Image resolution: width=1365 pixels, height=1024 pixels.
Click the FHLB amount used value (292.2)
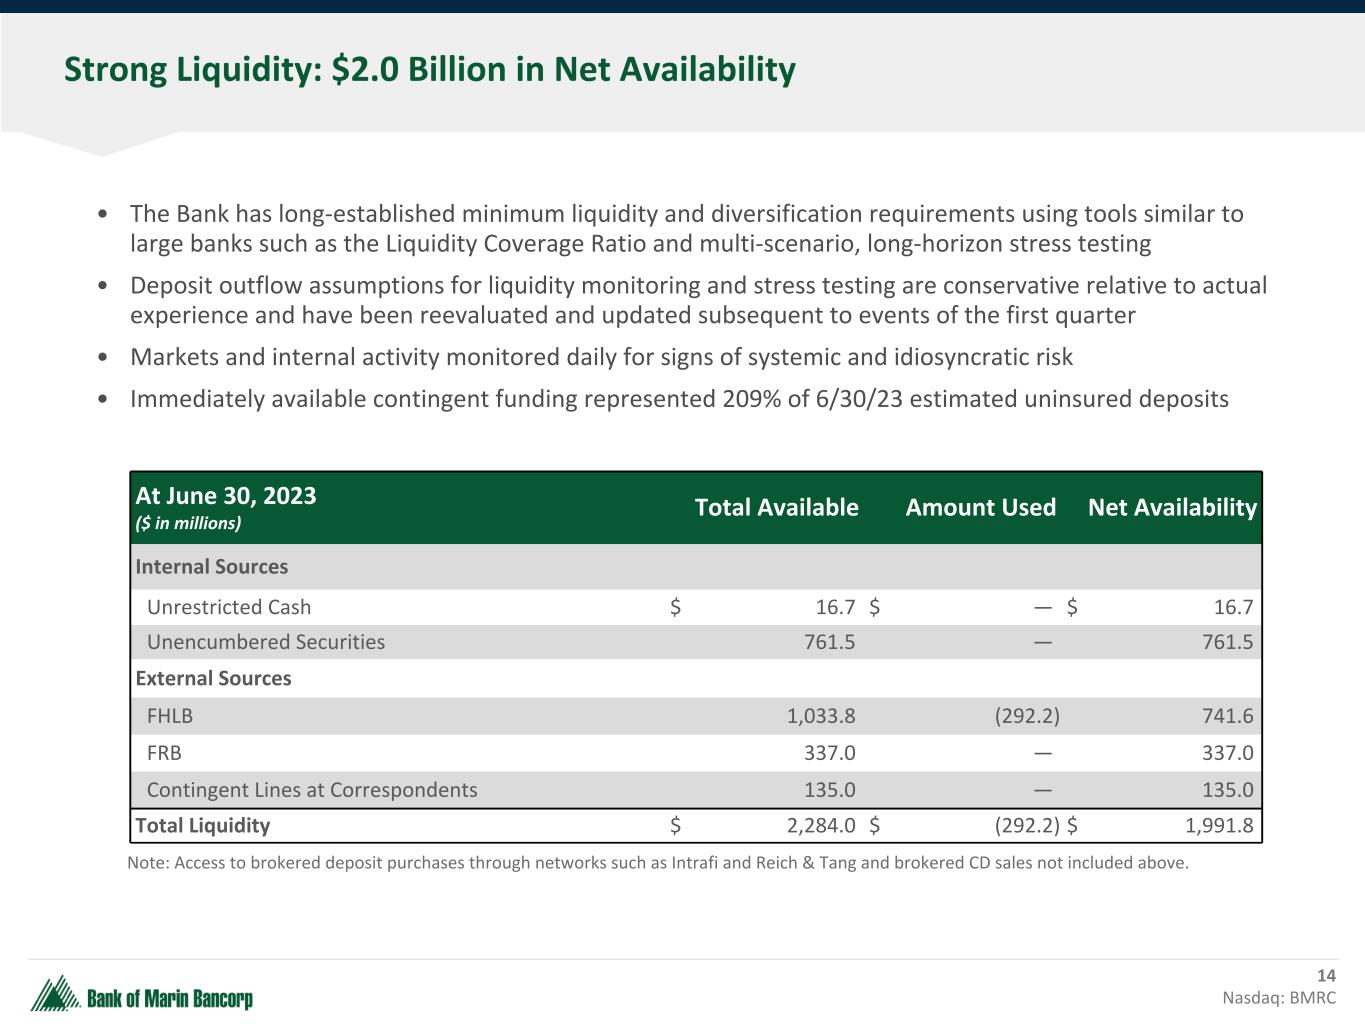click(x=1027, y=716)
